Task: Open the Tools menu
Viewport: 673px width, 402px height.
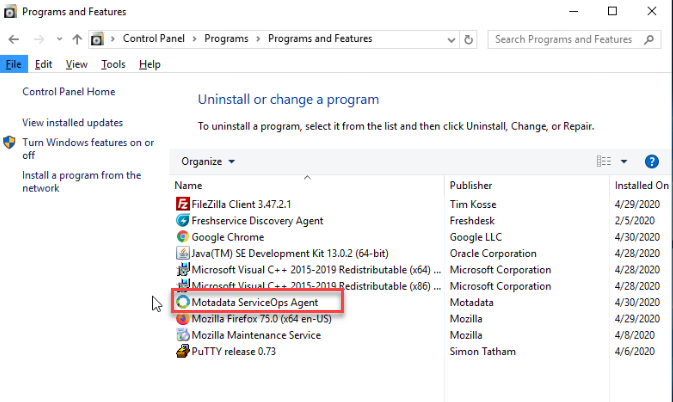Action: (113, 64)
